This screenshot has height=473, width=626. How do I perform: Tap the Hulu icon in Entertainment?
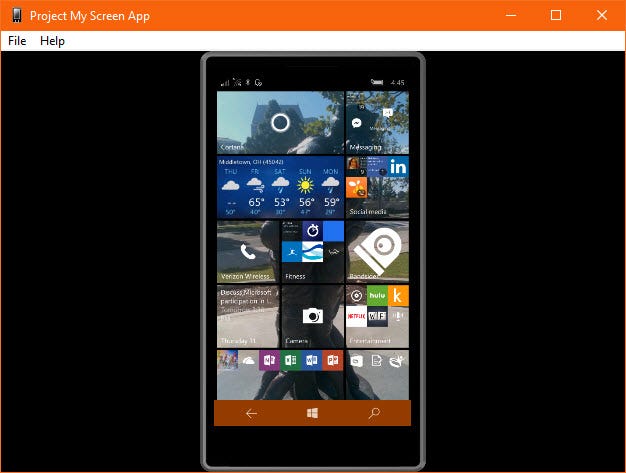[377, 295]
